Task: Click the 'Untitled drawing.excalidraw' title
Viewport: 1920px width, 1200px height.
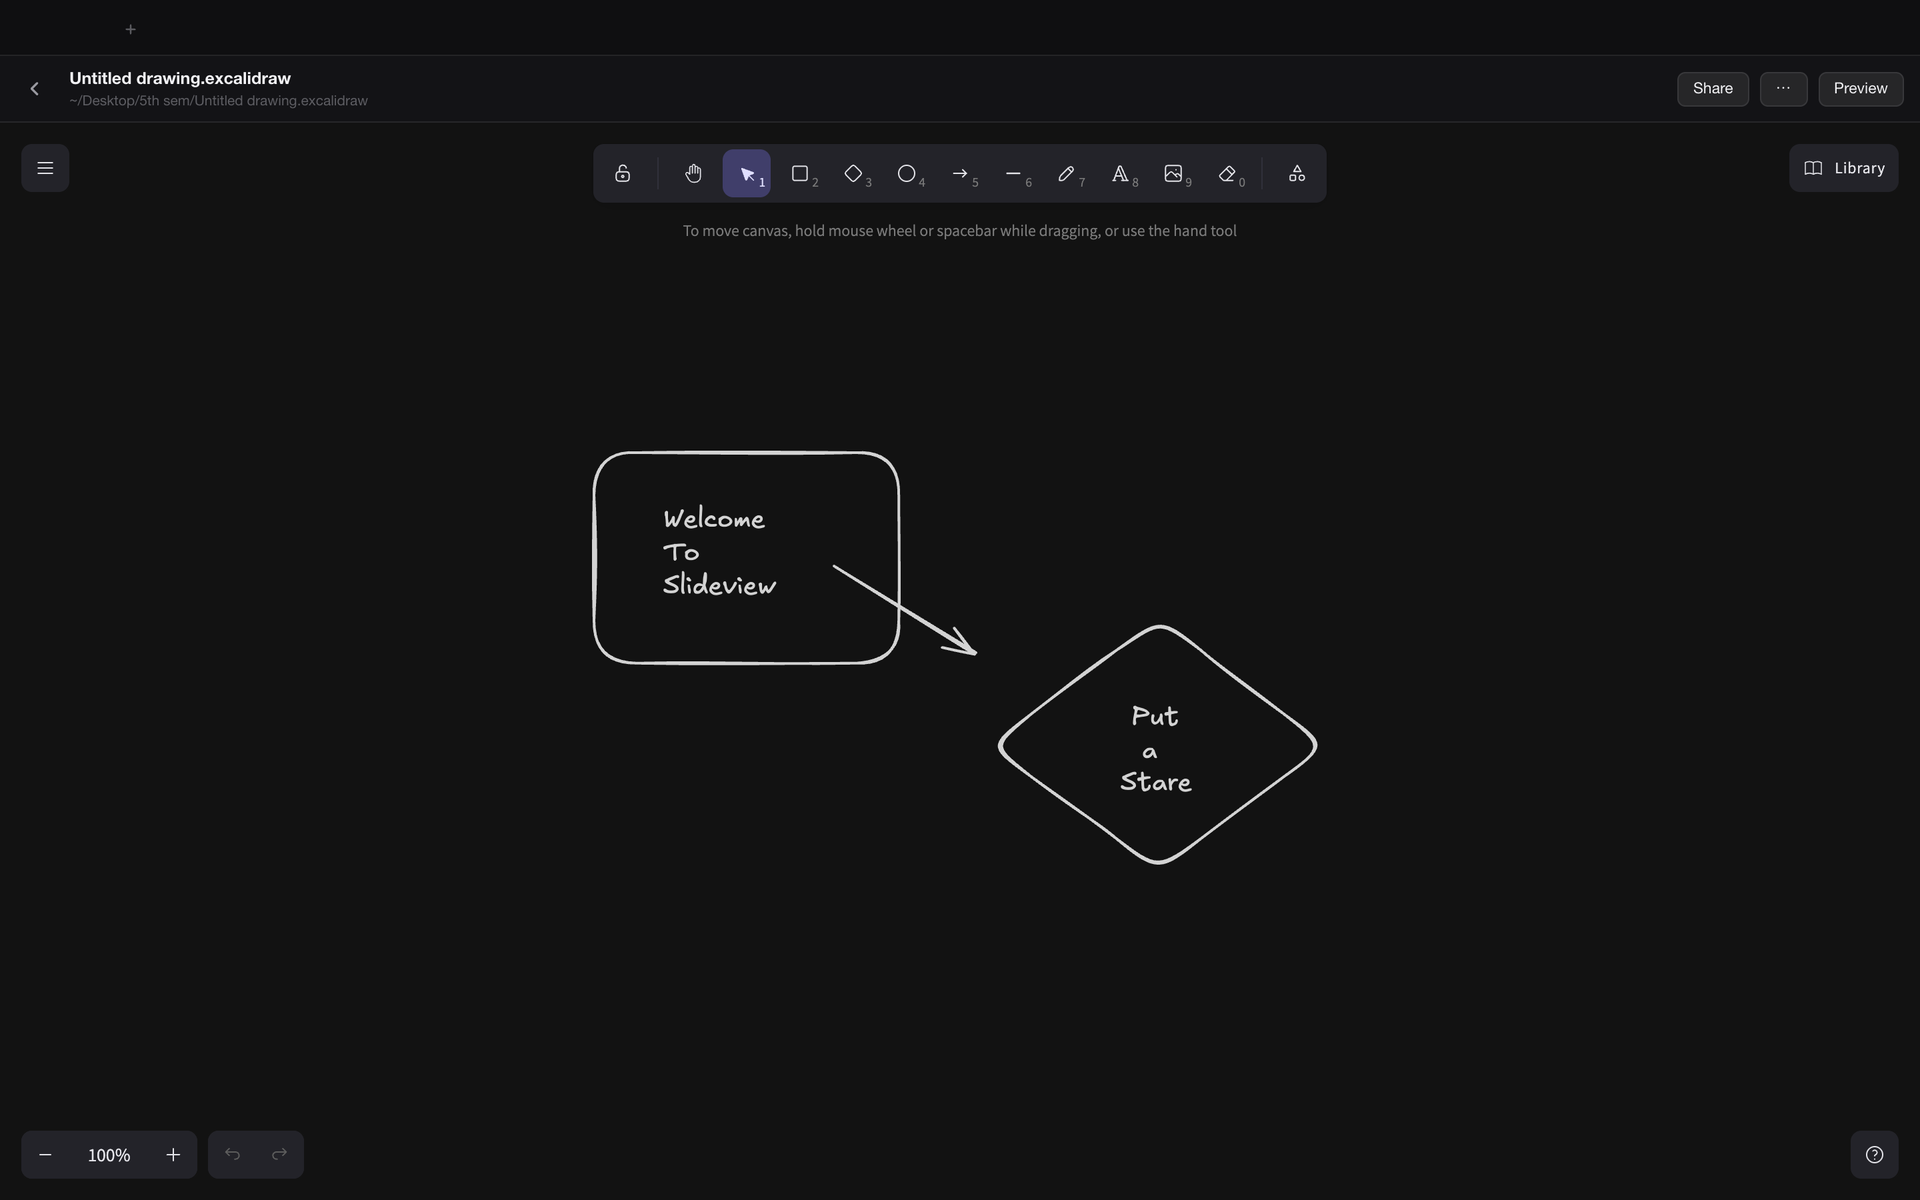Action: [x=180, y=78]
